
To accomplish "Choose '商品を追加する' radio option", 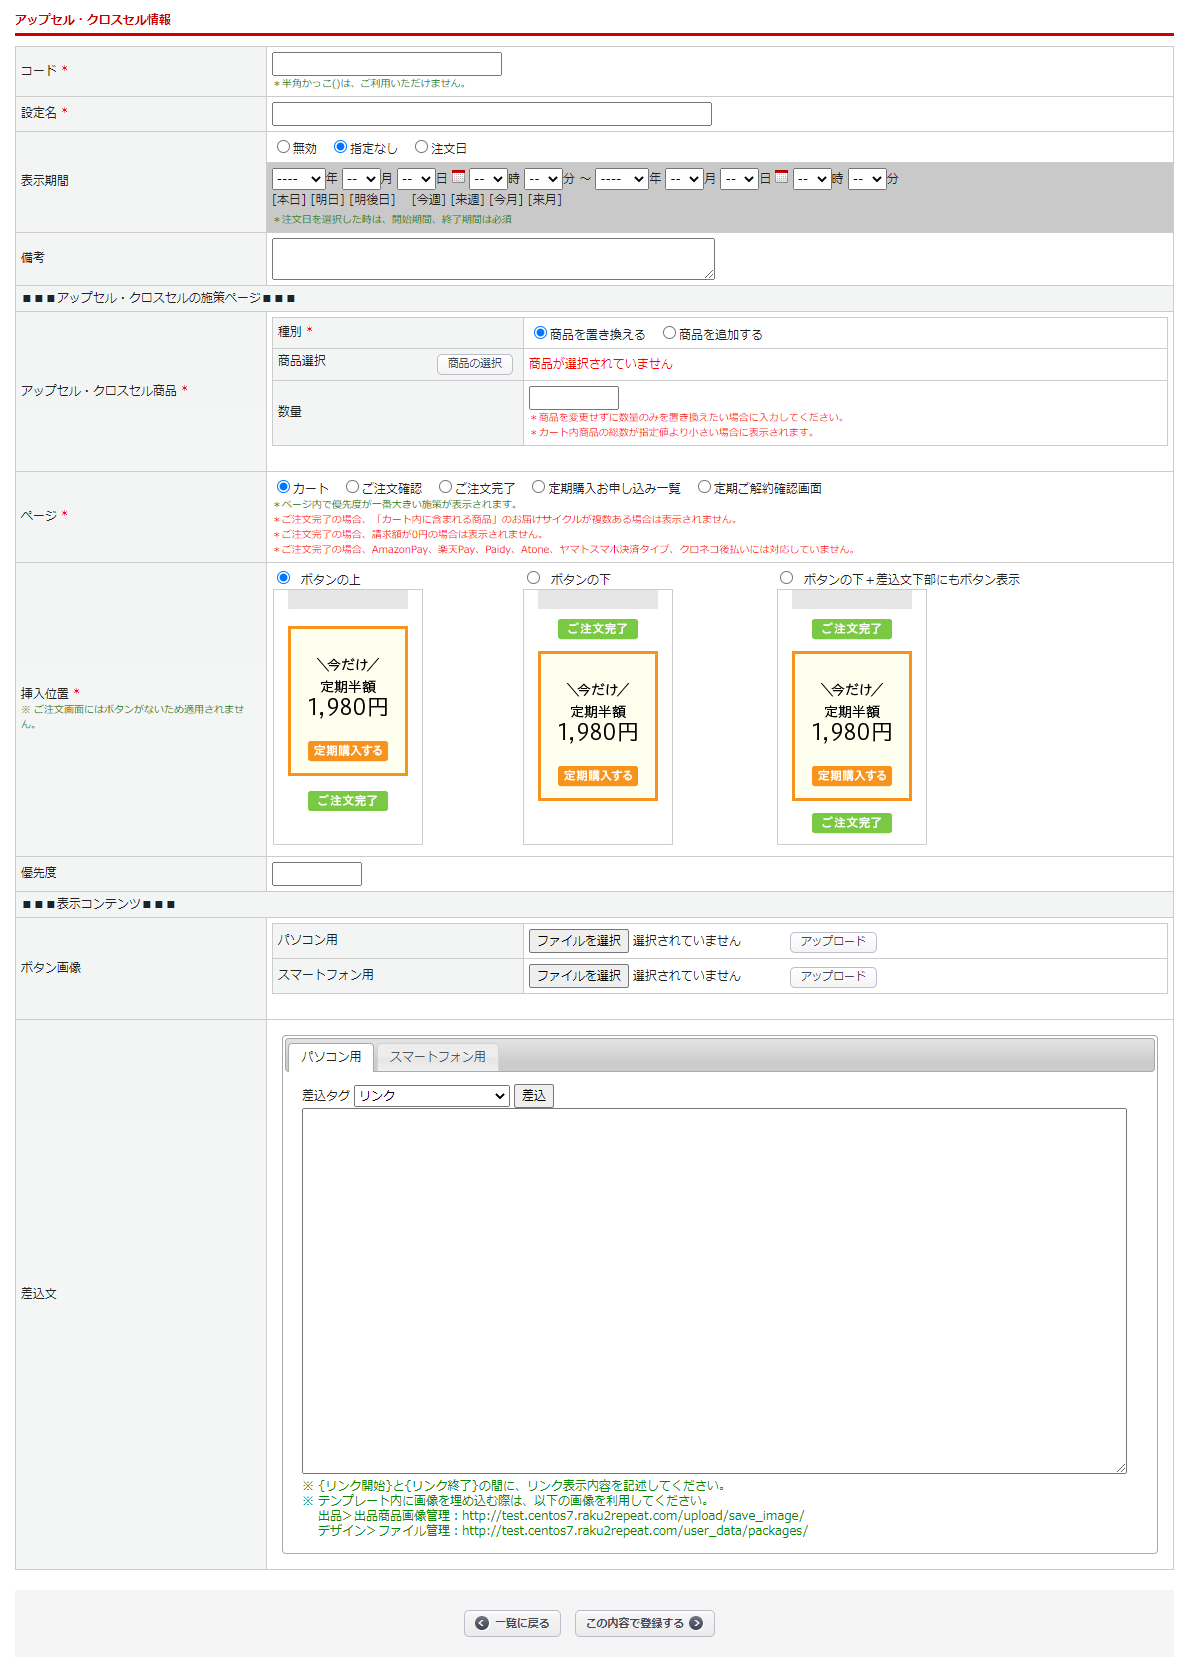I will pos(670,333).
